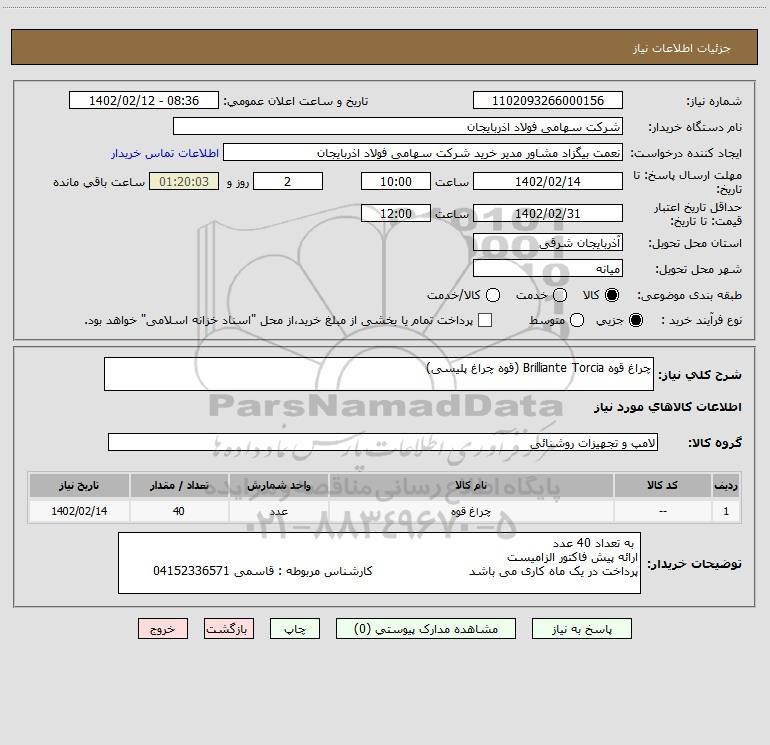Viewport: 770px width, 745px height.
Task: Open مشاهده مدارک پیوستی (0)
Action: click(426, 629)
